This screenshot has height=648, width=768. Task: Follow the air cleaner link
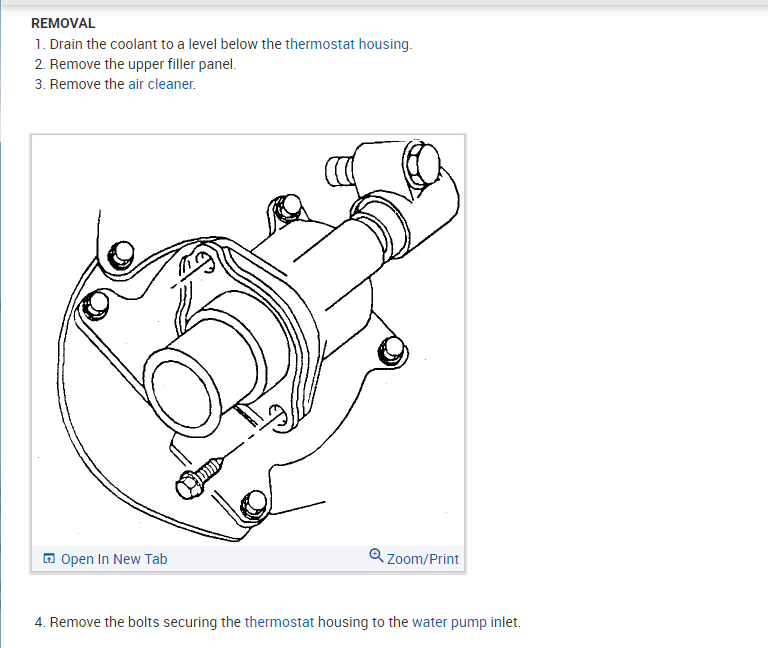(161, 84)
